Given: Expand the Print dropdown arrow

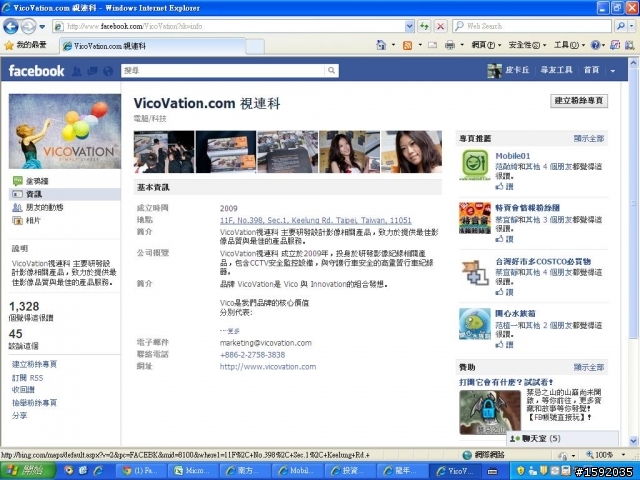Looking at the screenshot, I should coord(462,45).
